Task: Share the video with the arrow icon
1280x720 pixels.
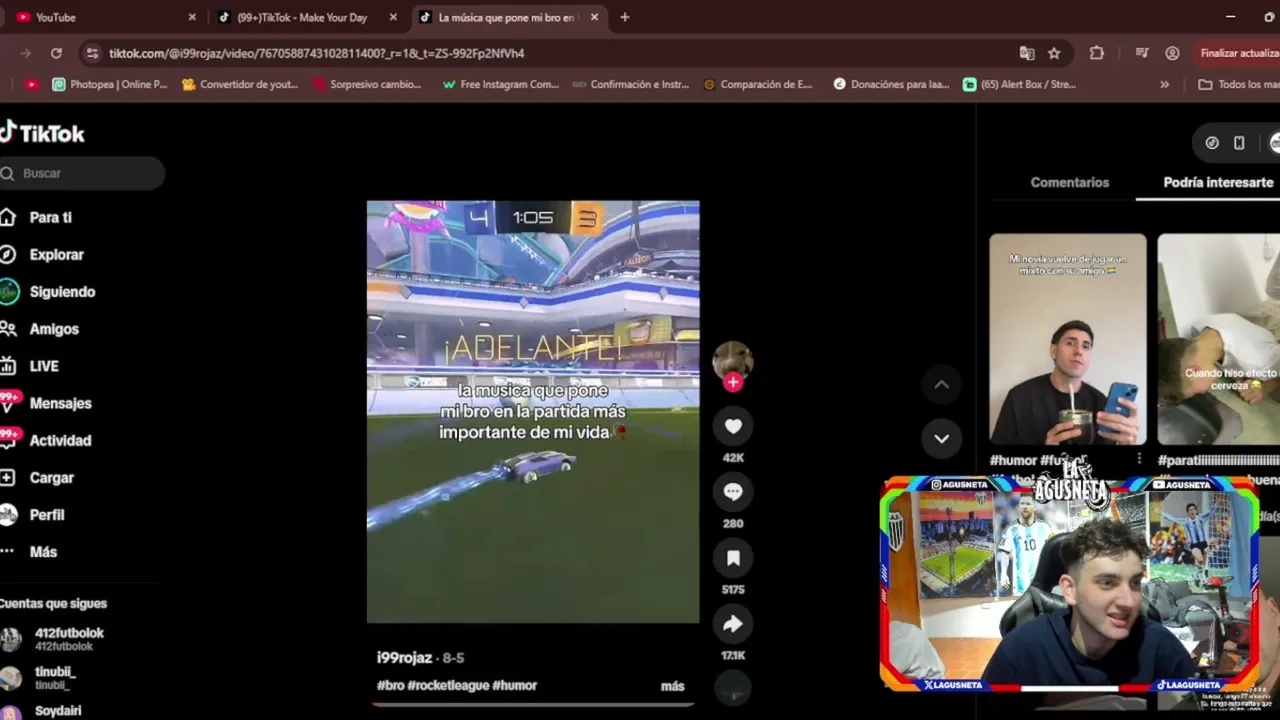Action: 733,624
